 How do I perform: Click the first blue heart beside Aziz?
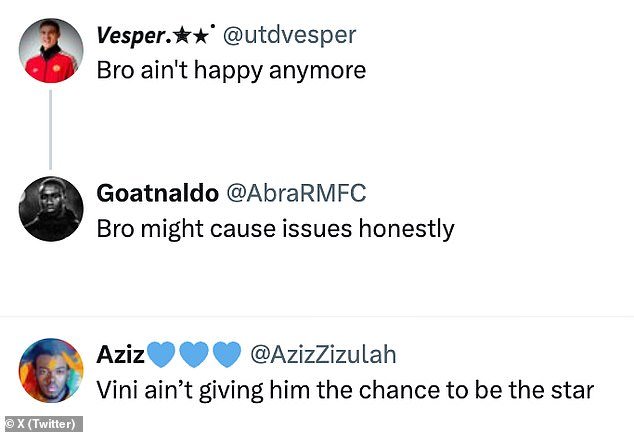162,354
